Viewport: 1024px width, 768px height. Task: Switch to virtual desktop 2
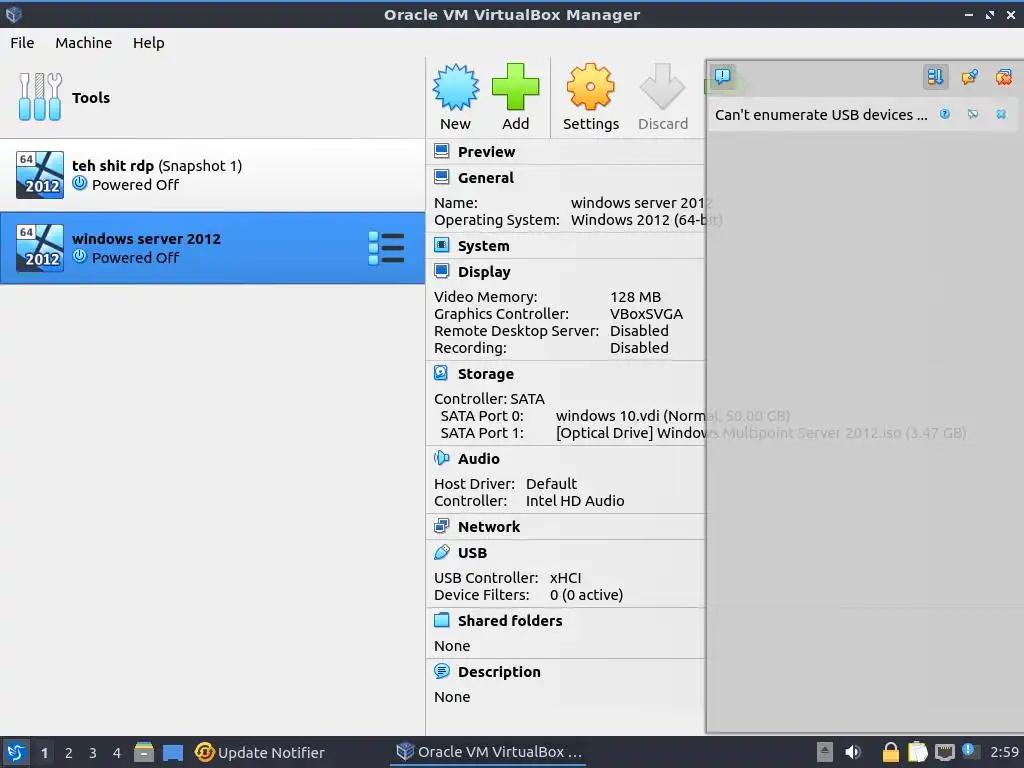pyautogui.click(x=69, y=753)
